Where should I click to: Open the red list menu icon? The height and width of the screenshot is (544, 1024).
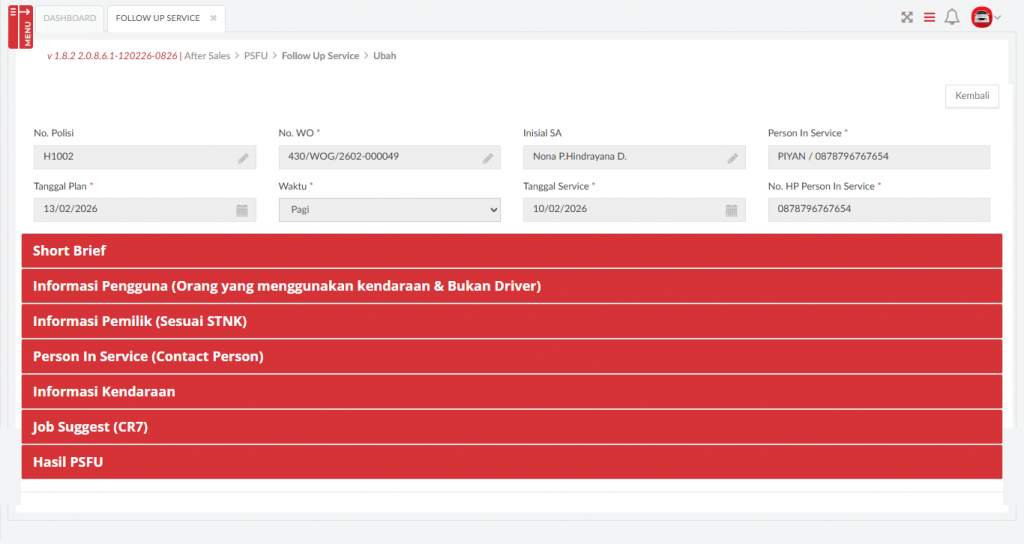coord(929,17)
